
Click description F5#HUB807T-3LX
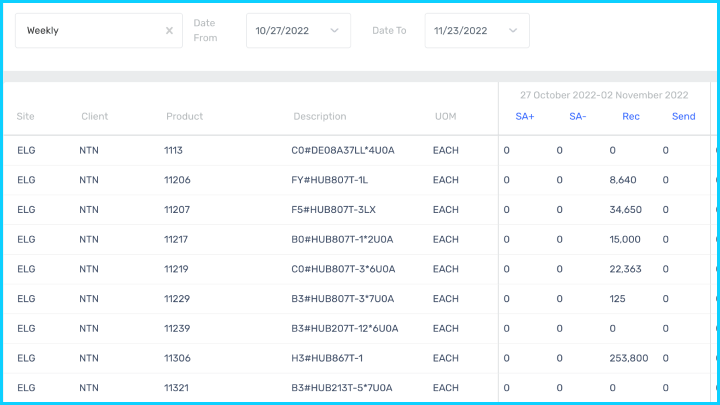333,210
